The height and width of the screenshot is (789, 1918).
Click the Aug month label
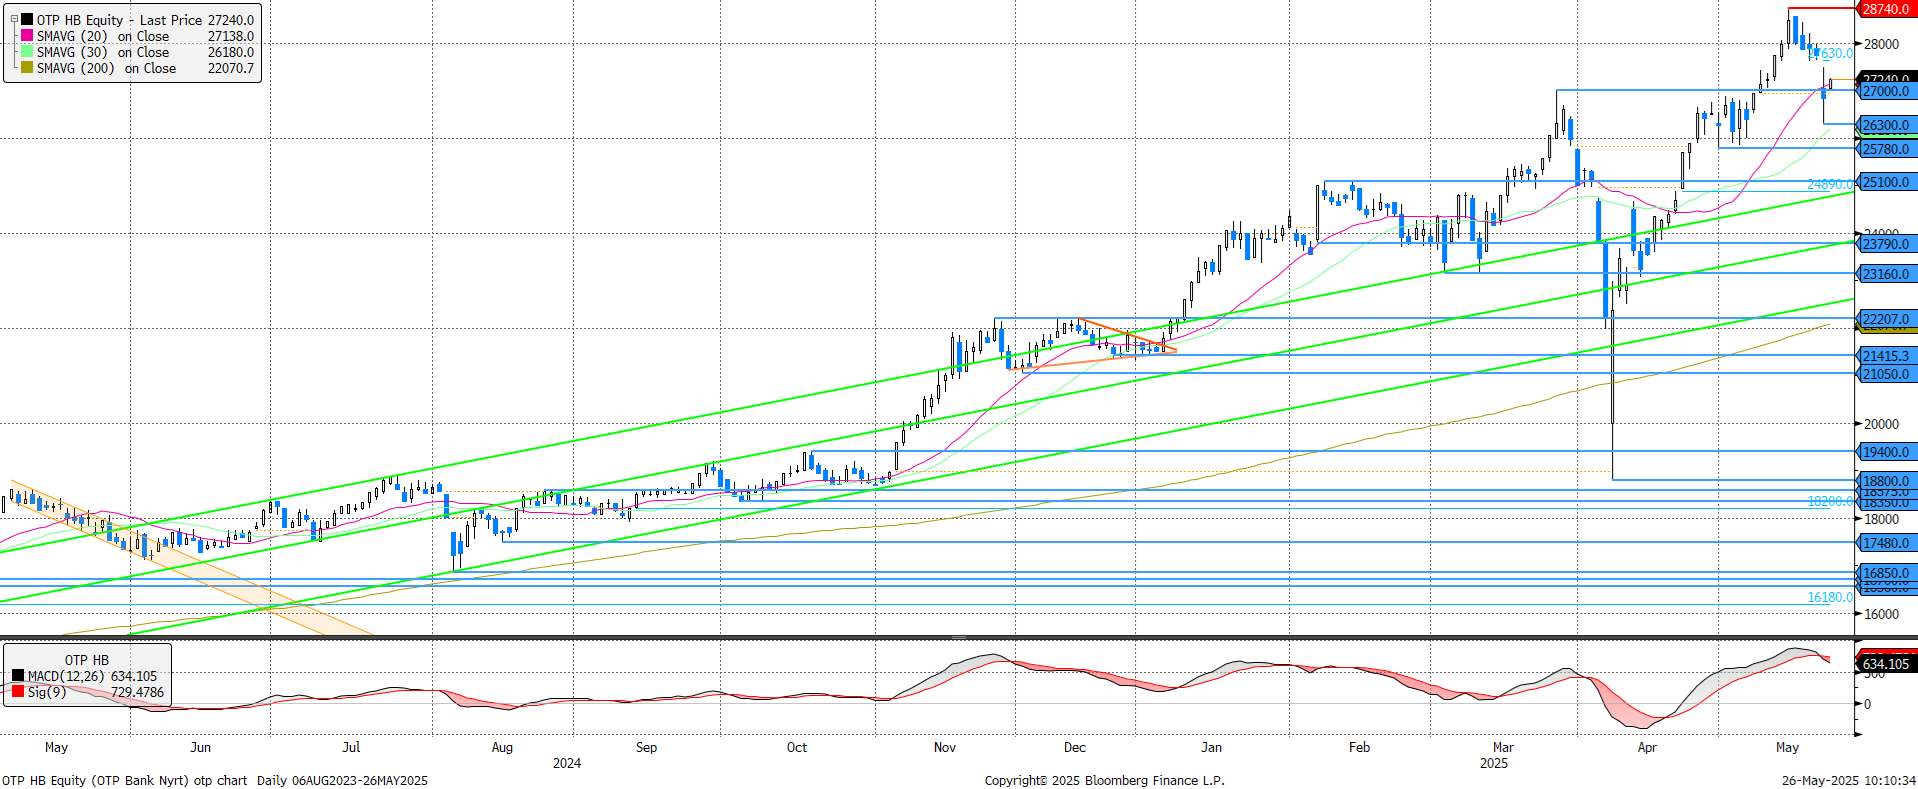coord(502,747)
